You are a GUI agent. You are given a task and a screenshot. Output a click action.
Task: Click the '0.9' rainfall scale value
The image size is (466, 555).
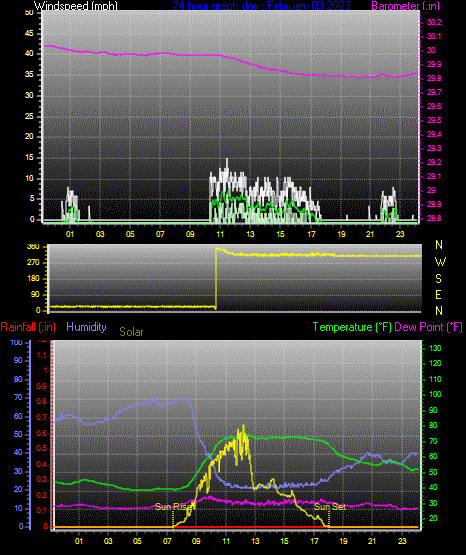point(42,386)
